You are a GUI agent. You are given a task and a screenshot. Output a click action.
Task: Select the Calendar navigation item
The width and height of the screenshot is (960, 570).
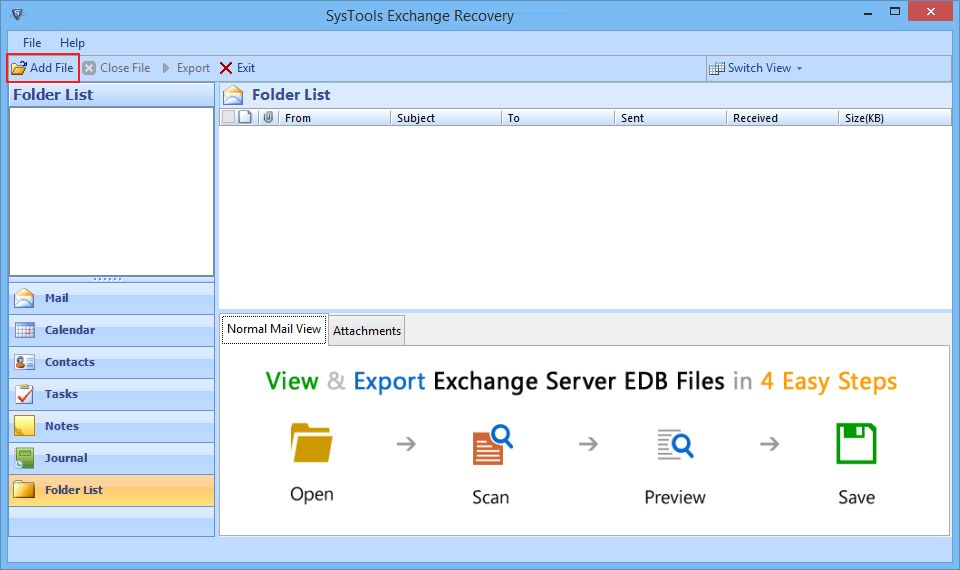tap(111, 330)
